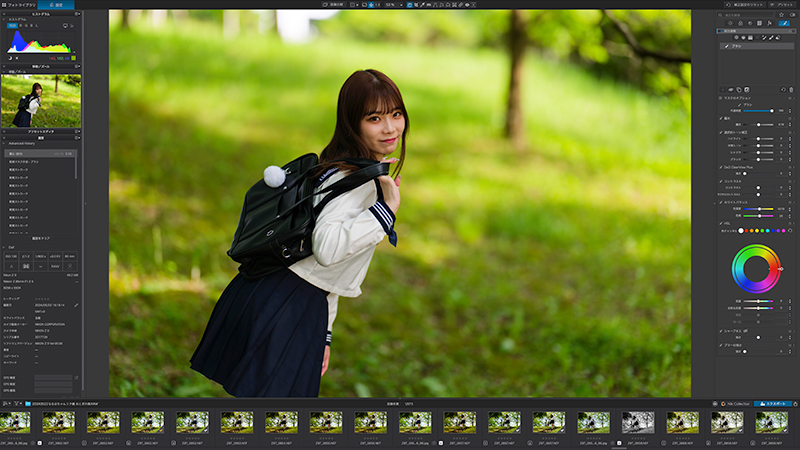Click the Export button
This screenshot has width=800, height=450.
(x=773, y=404)
